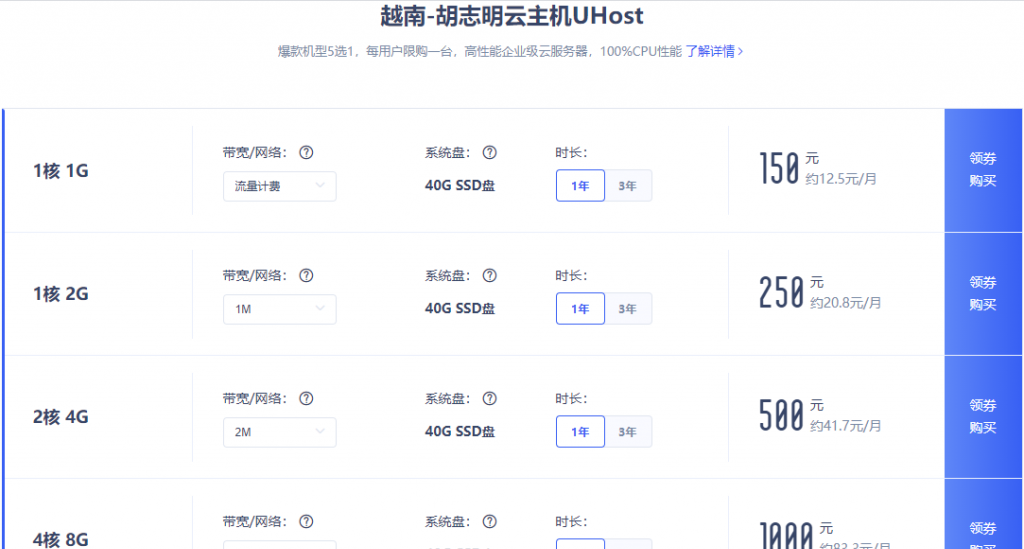Open bandwidth help icon in 1核 2G row
The image size is (1024, 549).
pos(306,275)
